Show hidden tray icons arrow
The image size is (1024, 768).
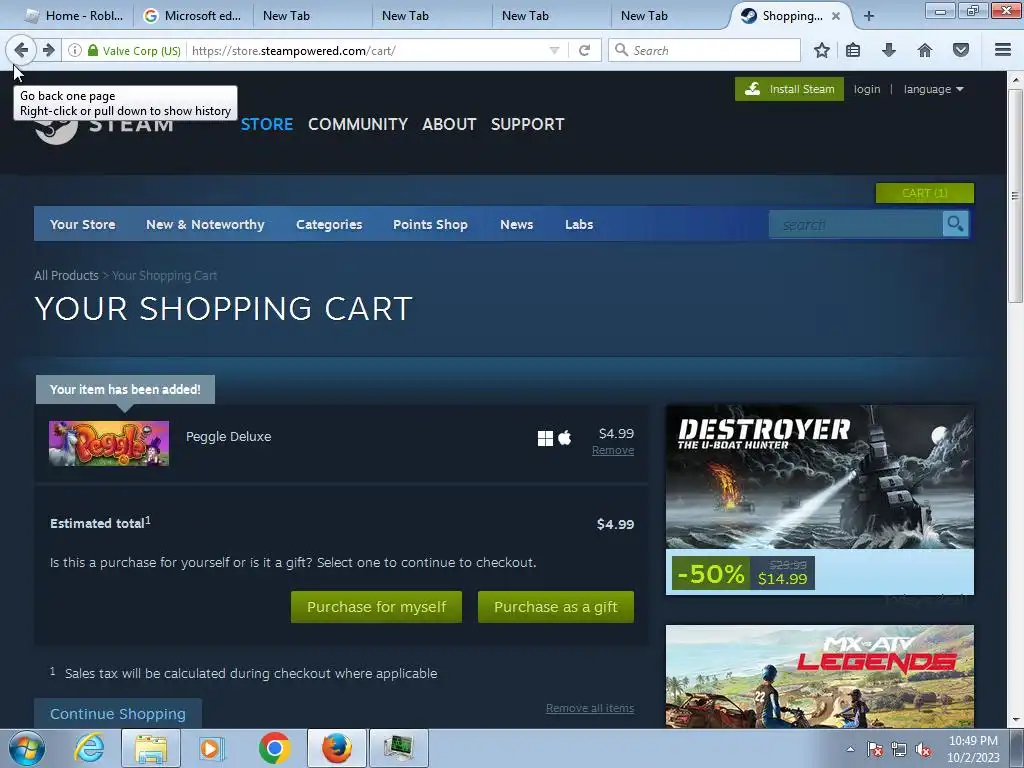(850, 750)
